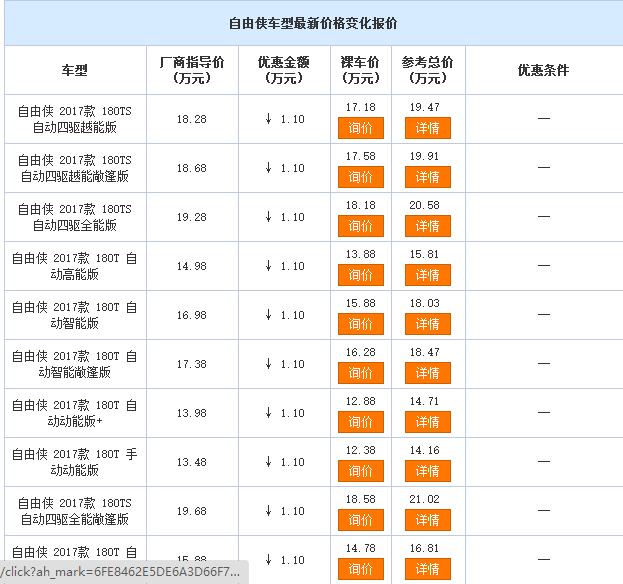The image size is (623, 584).
Task: Click column header 车型
Action: point(74,70)
